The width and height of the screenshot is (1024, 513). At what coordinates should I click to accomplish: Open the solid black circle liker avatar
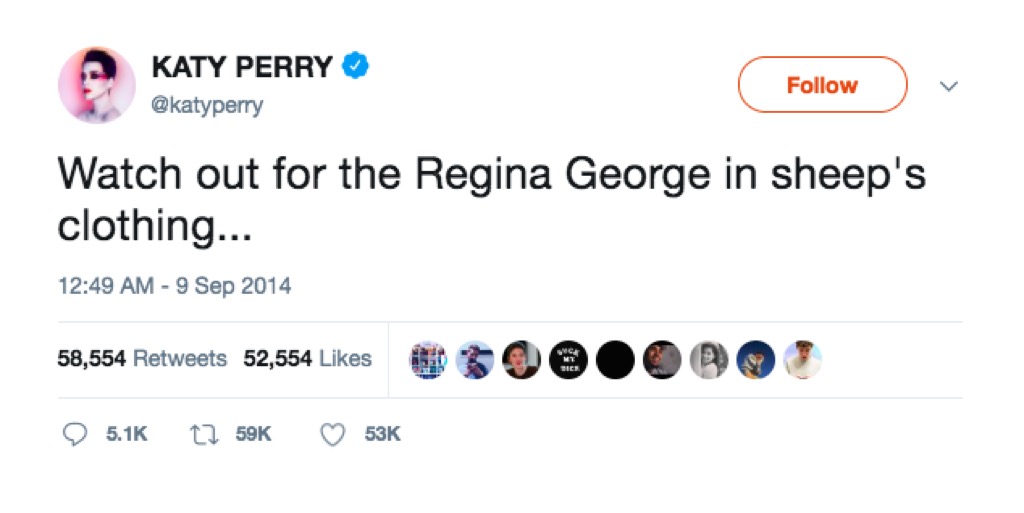614,360
